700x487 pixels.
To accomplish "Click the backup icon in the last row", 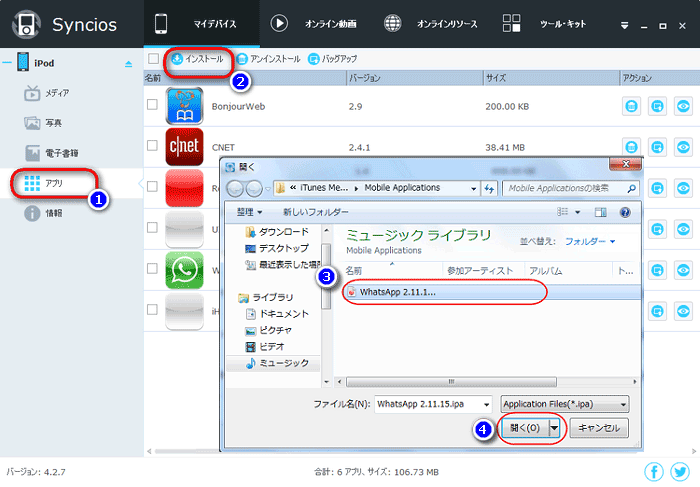I will (x=657, y=311).
